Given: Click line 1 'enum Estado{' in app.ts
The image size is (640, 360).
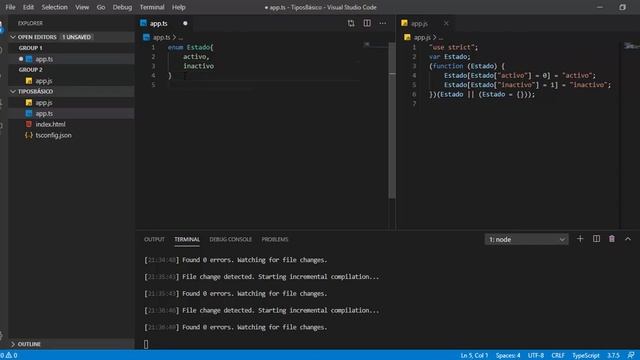Looking at the screenshot, I should click(191, 47).
